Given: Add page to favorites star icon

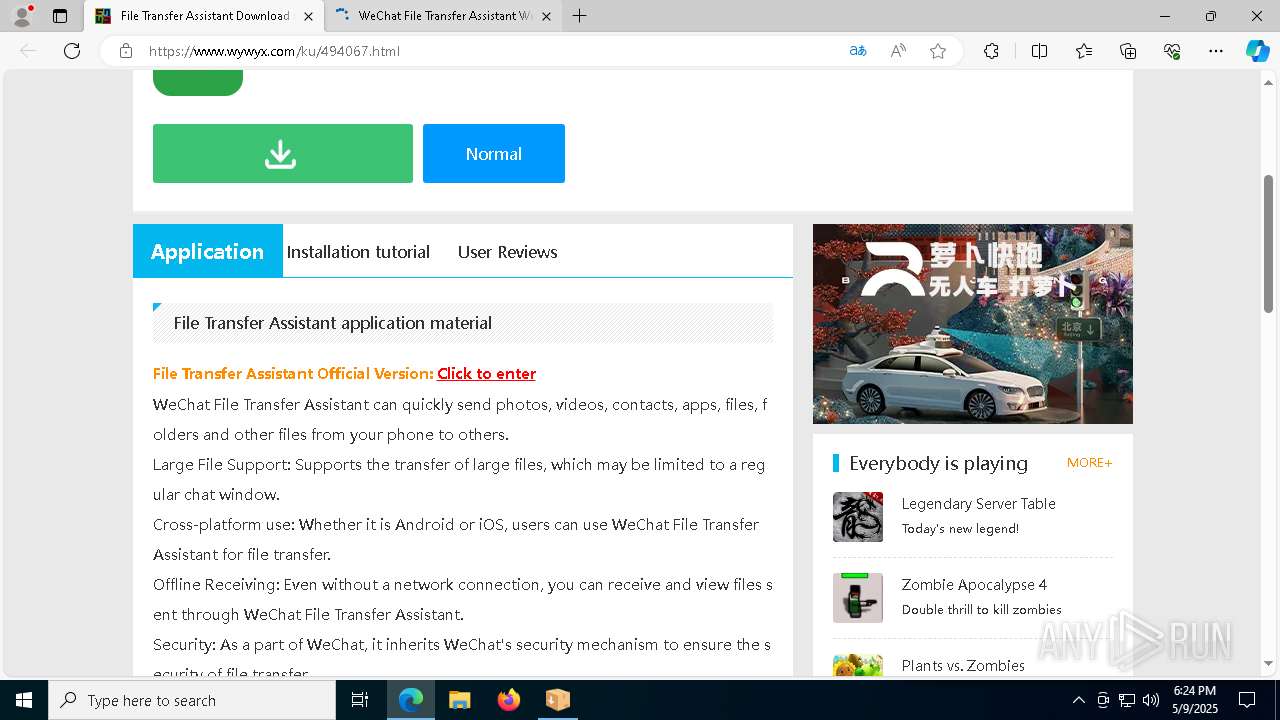Looking at the screenshot, I should (938, 51).
